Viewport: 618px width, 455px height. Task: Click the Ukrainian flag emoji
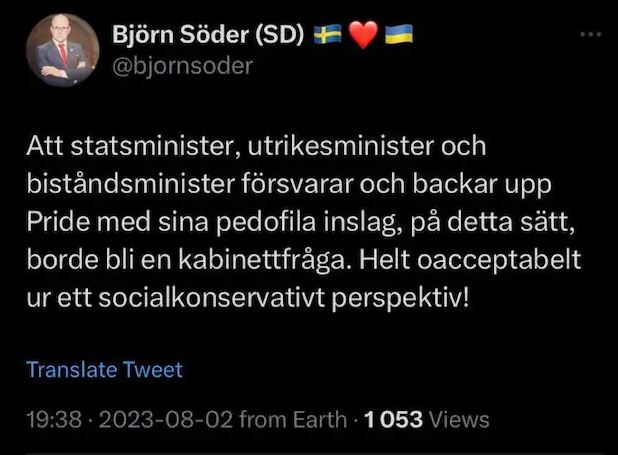(398, 36)
